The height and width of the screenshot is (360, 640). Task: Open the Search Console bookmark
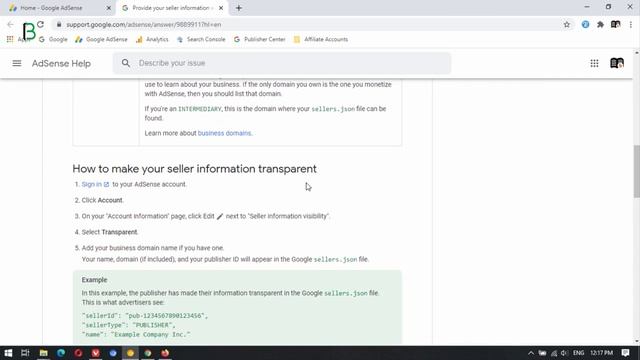(x=201, y=39)
